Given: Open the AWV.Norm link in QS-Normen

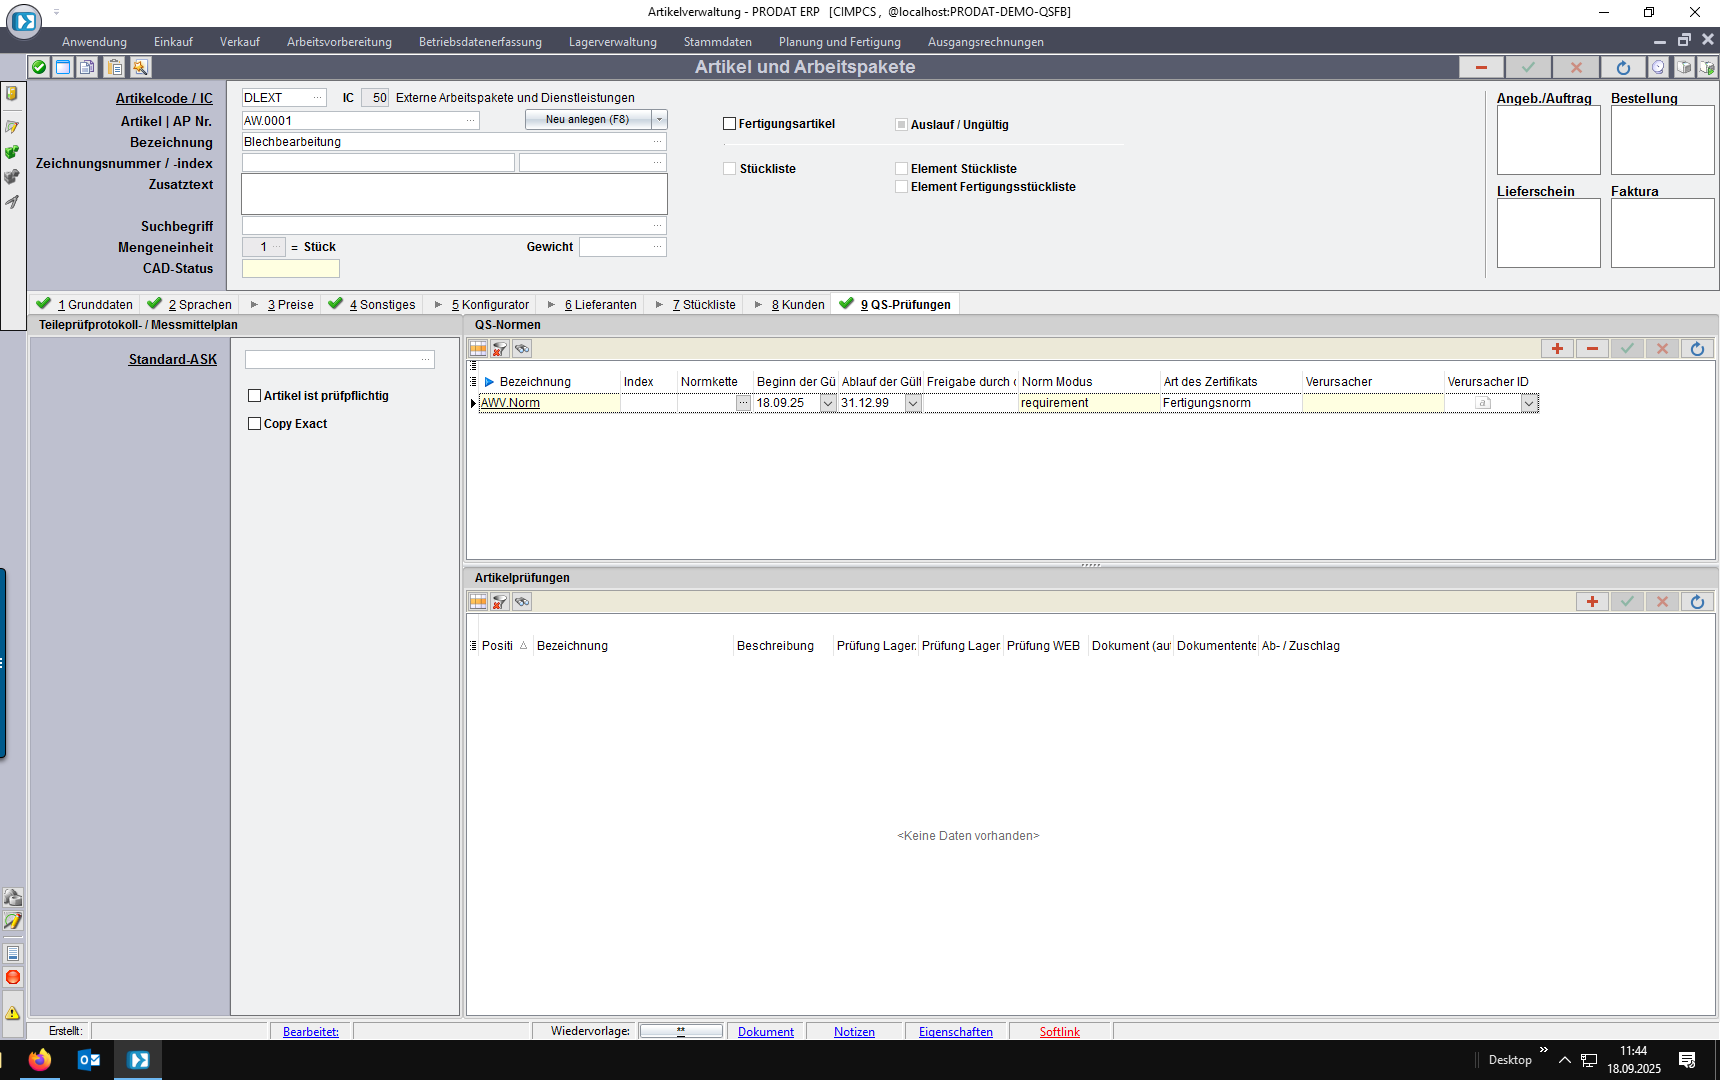Looking at the screenshot, I should tap(510, 403).
